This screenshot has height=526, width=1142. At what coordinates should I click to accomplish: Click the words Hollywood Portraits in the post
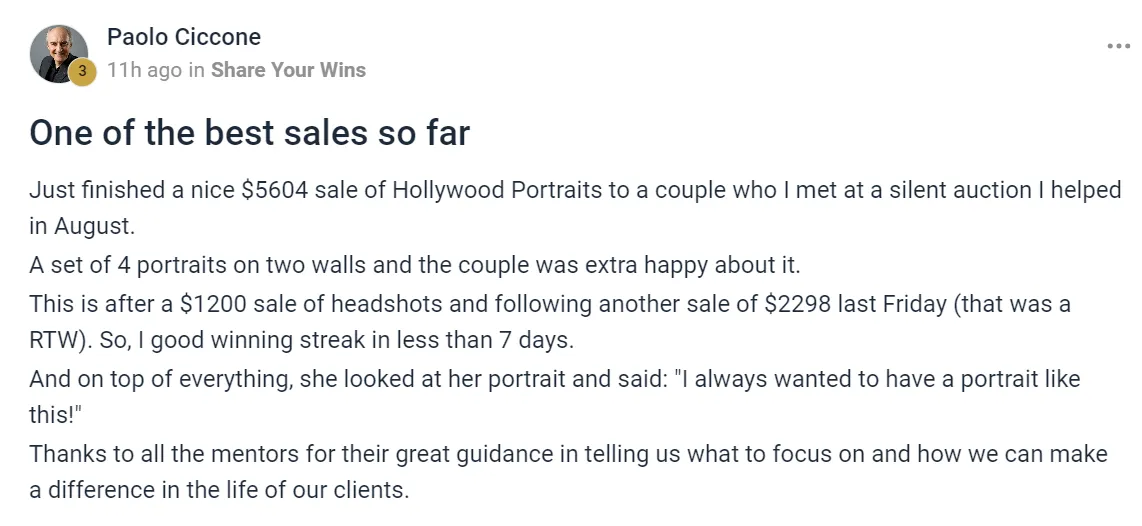coord(497,190)
